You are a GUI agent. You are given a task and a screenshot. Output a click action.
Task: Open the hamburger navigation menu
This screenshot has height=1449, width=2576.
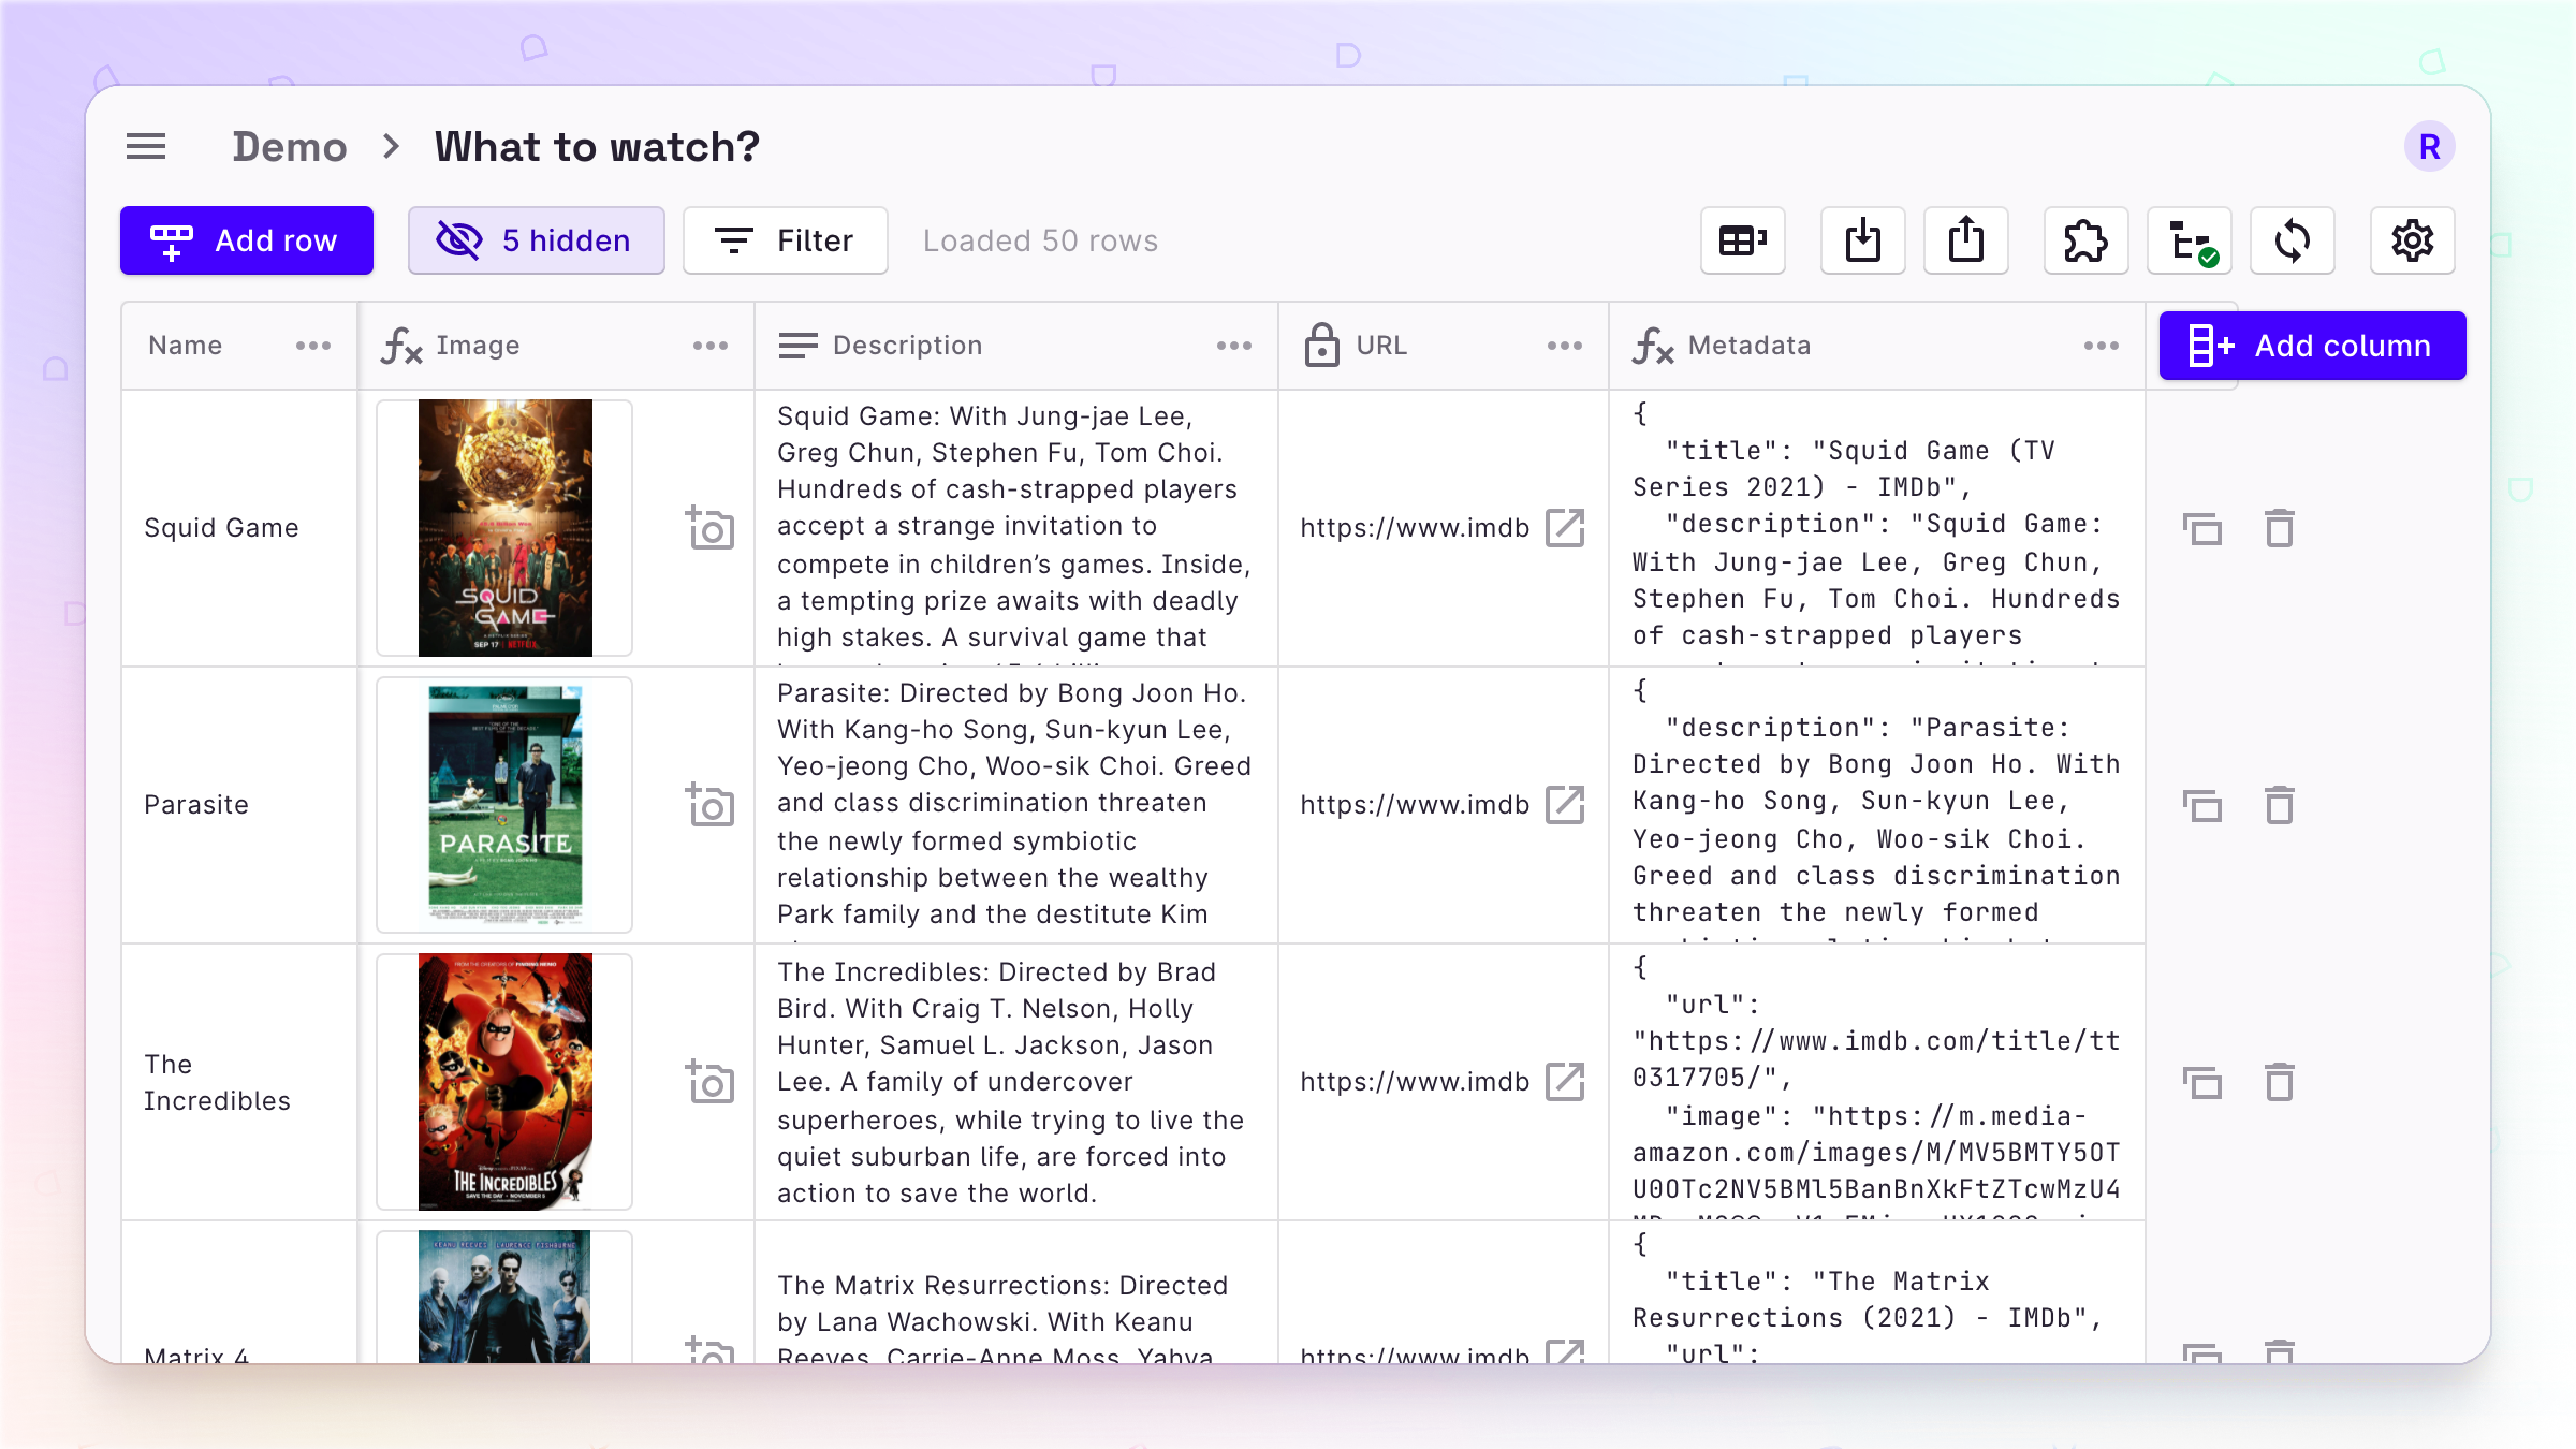point(146,146)
